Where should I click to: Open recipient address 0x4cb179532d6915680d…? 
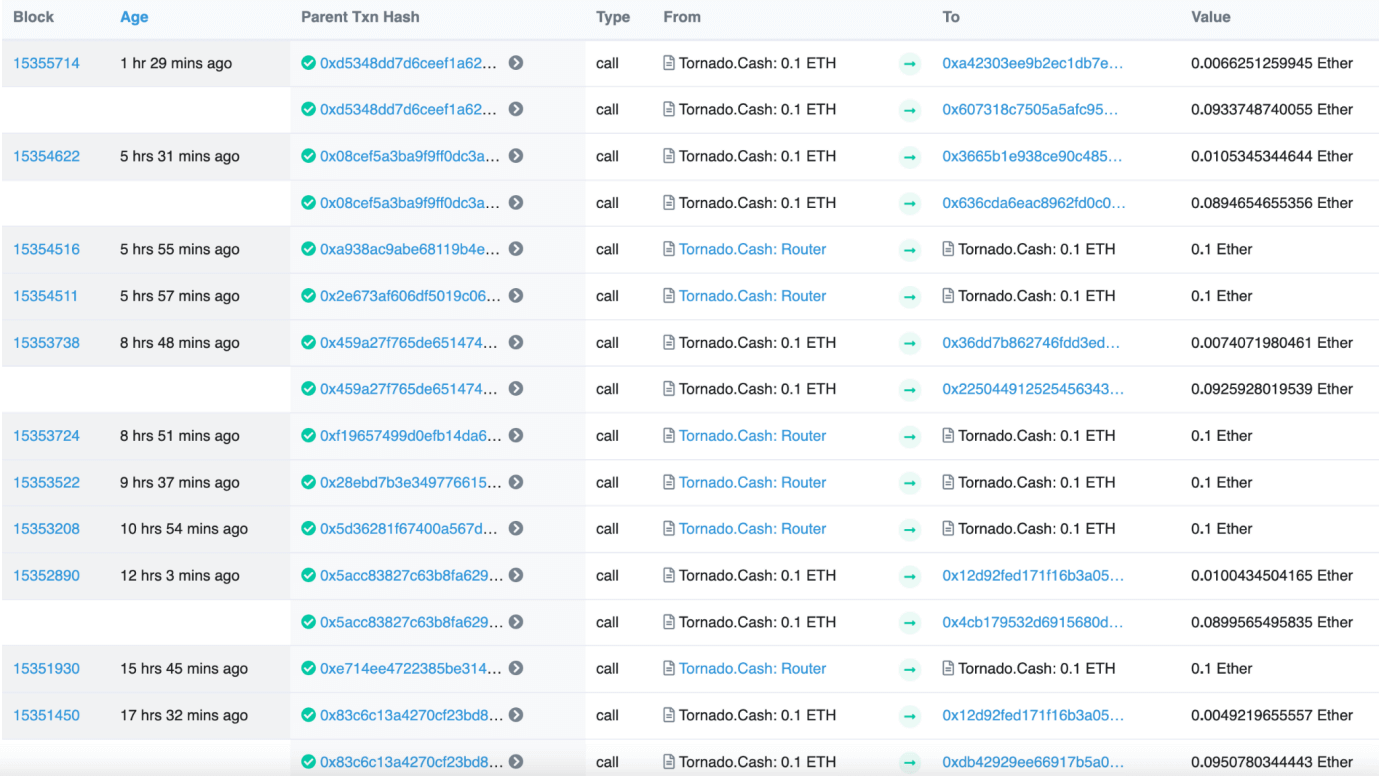(x=1033, y=622)
